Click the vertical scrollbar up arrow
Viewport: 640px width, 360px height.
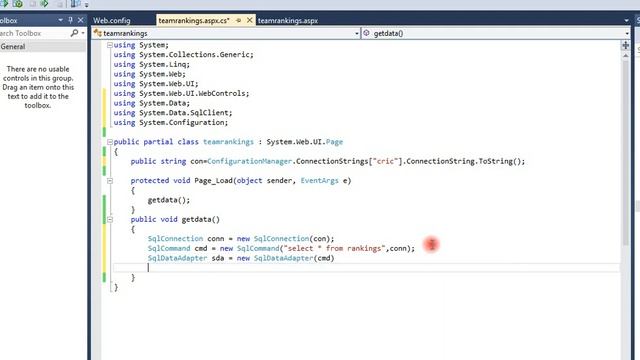click(625, 55)
